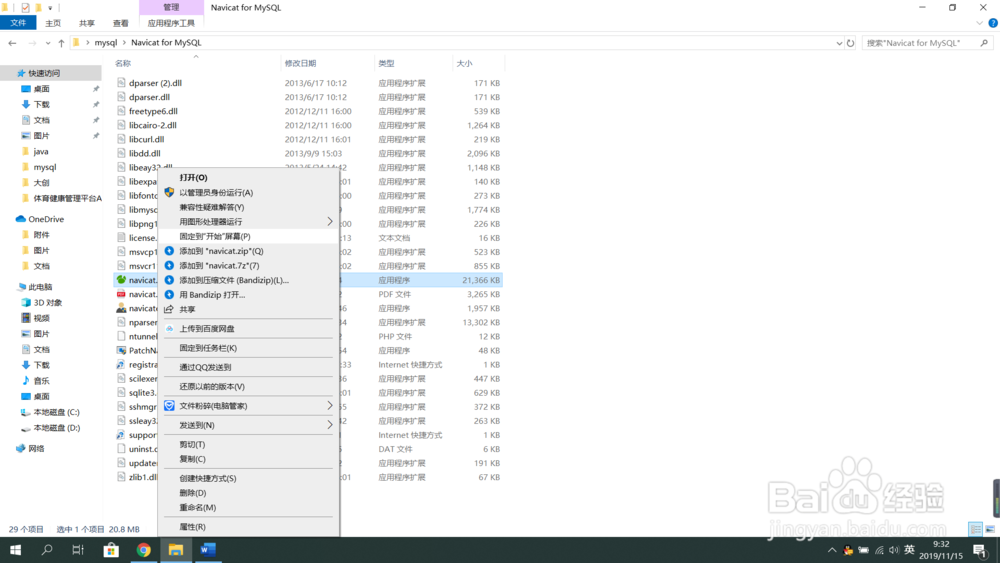Open 3D 对象 in sidebar
Viewport: 1000px width, 563px height.
tap(48, 303)
